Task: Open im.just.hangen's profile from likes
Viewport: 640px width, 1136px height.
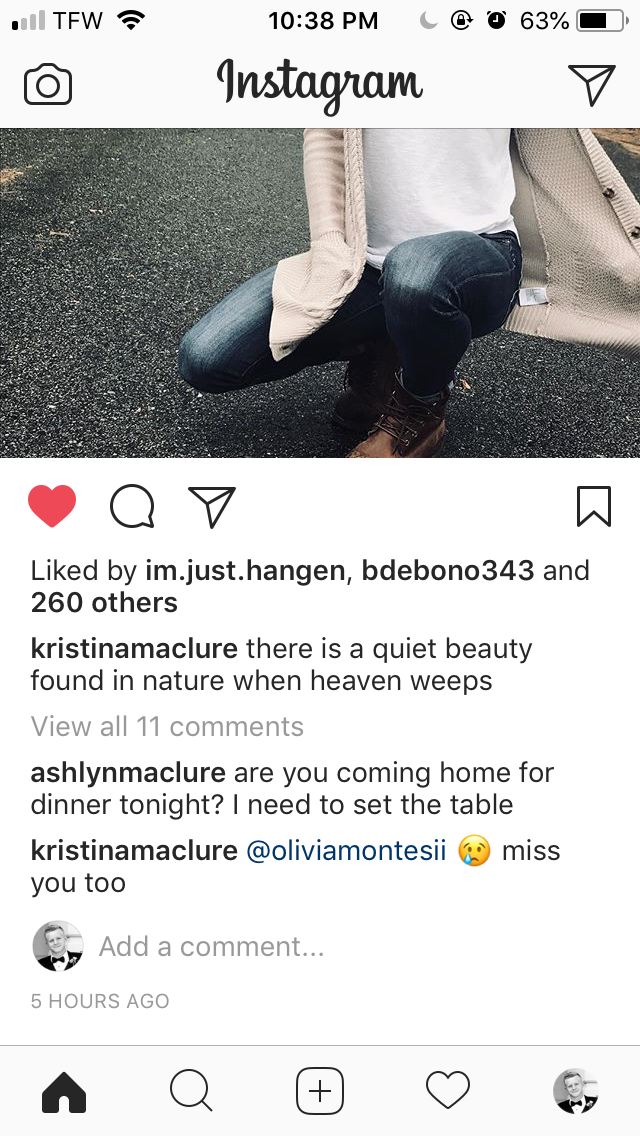Action: (x=245, y=571)
